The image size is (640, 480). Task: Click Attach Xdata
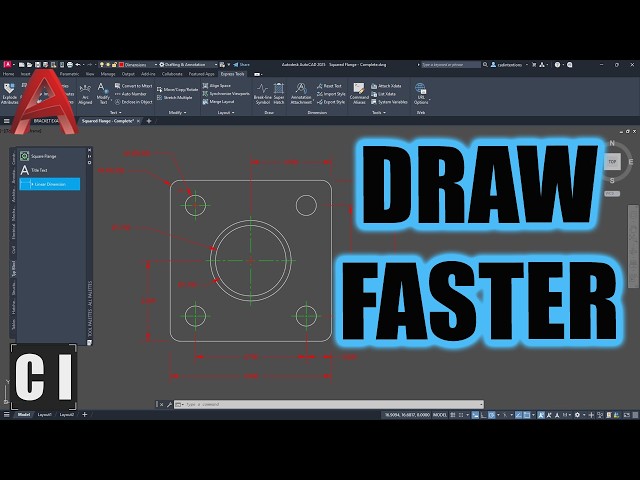click(x=386, y=86)
